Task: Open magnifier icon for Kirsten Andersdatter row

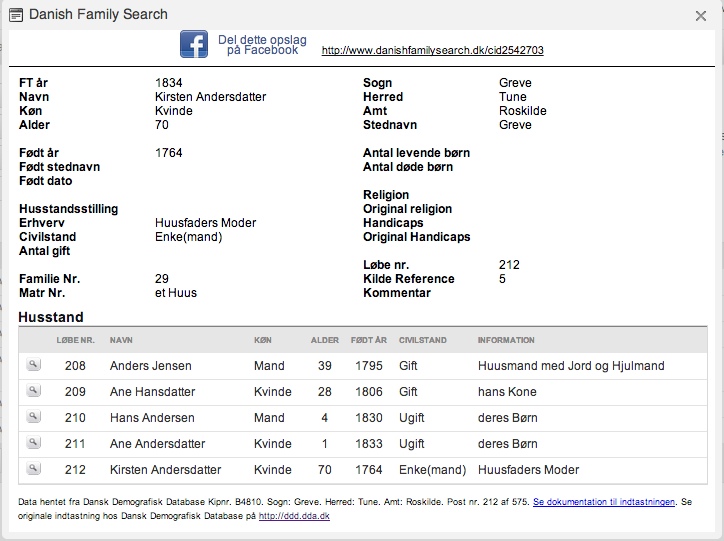Action: [33, 469]
